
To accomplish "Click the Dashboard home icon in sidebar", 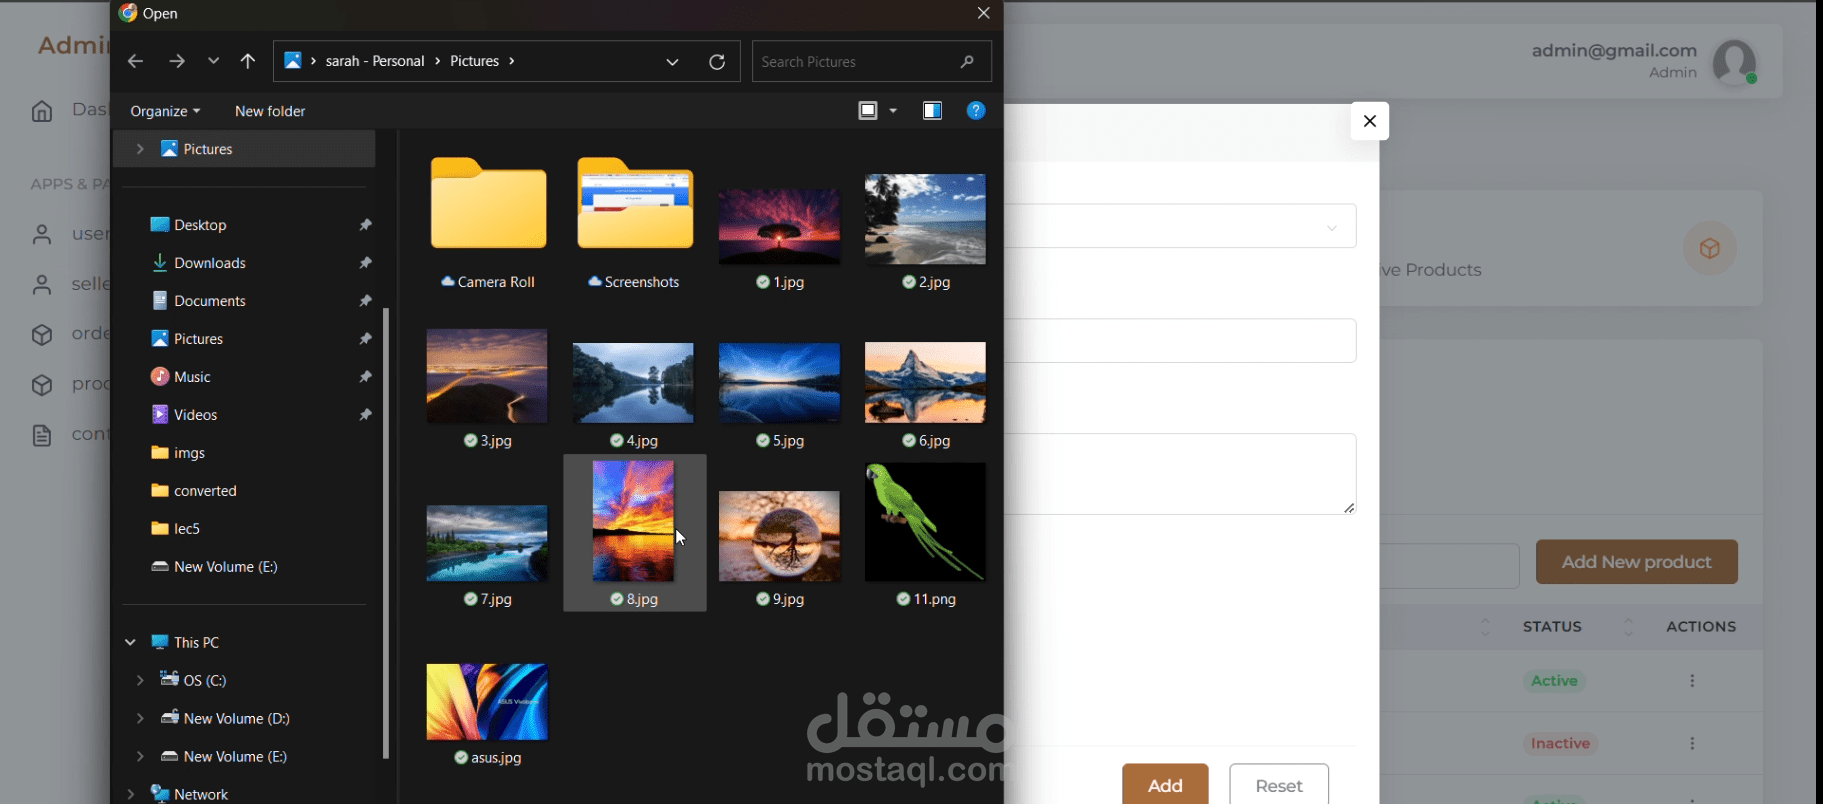I will point(42,111).
